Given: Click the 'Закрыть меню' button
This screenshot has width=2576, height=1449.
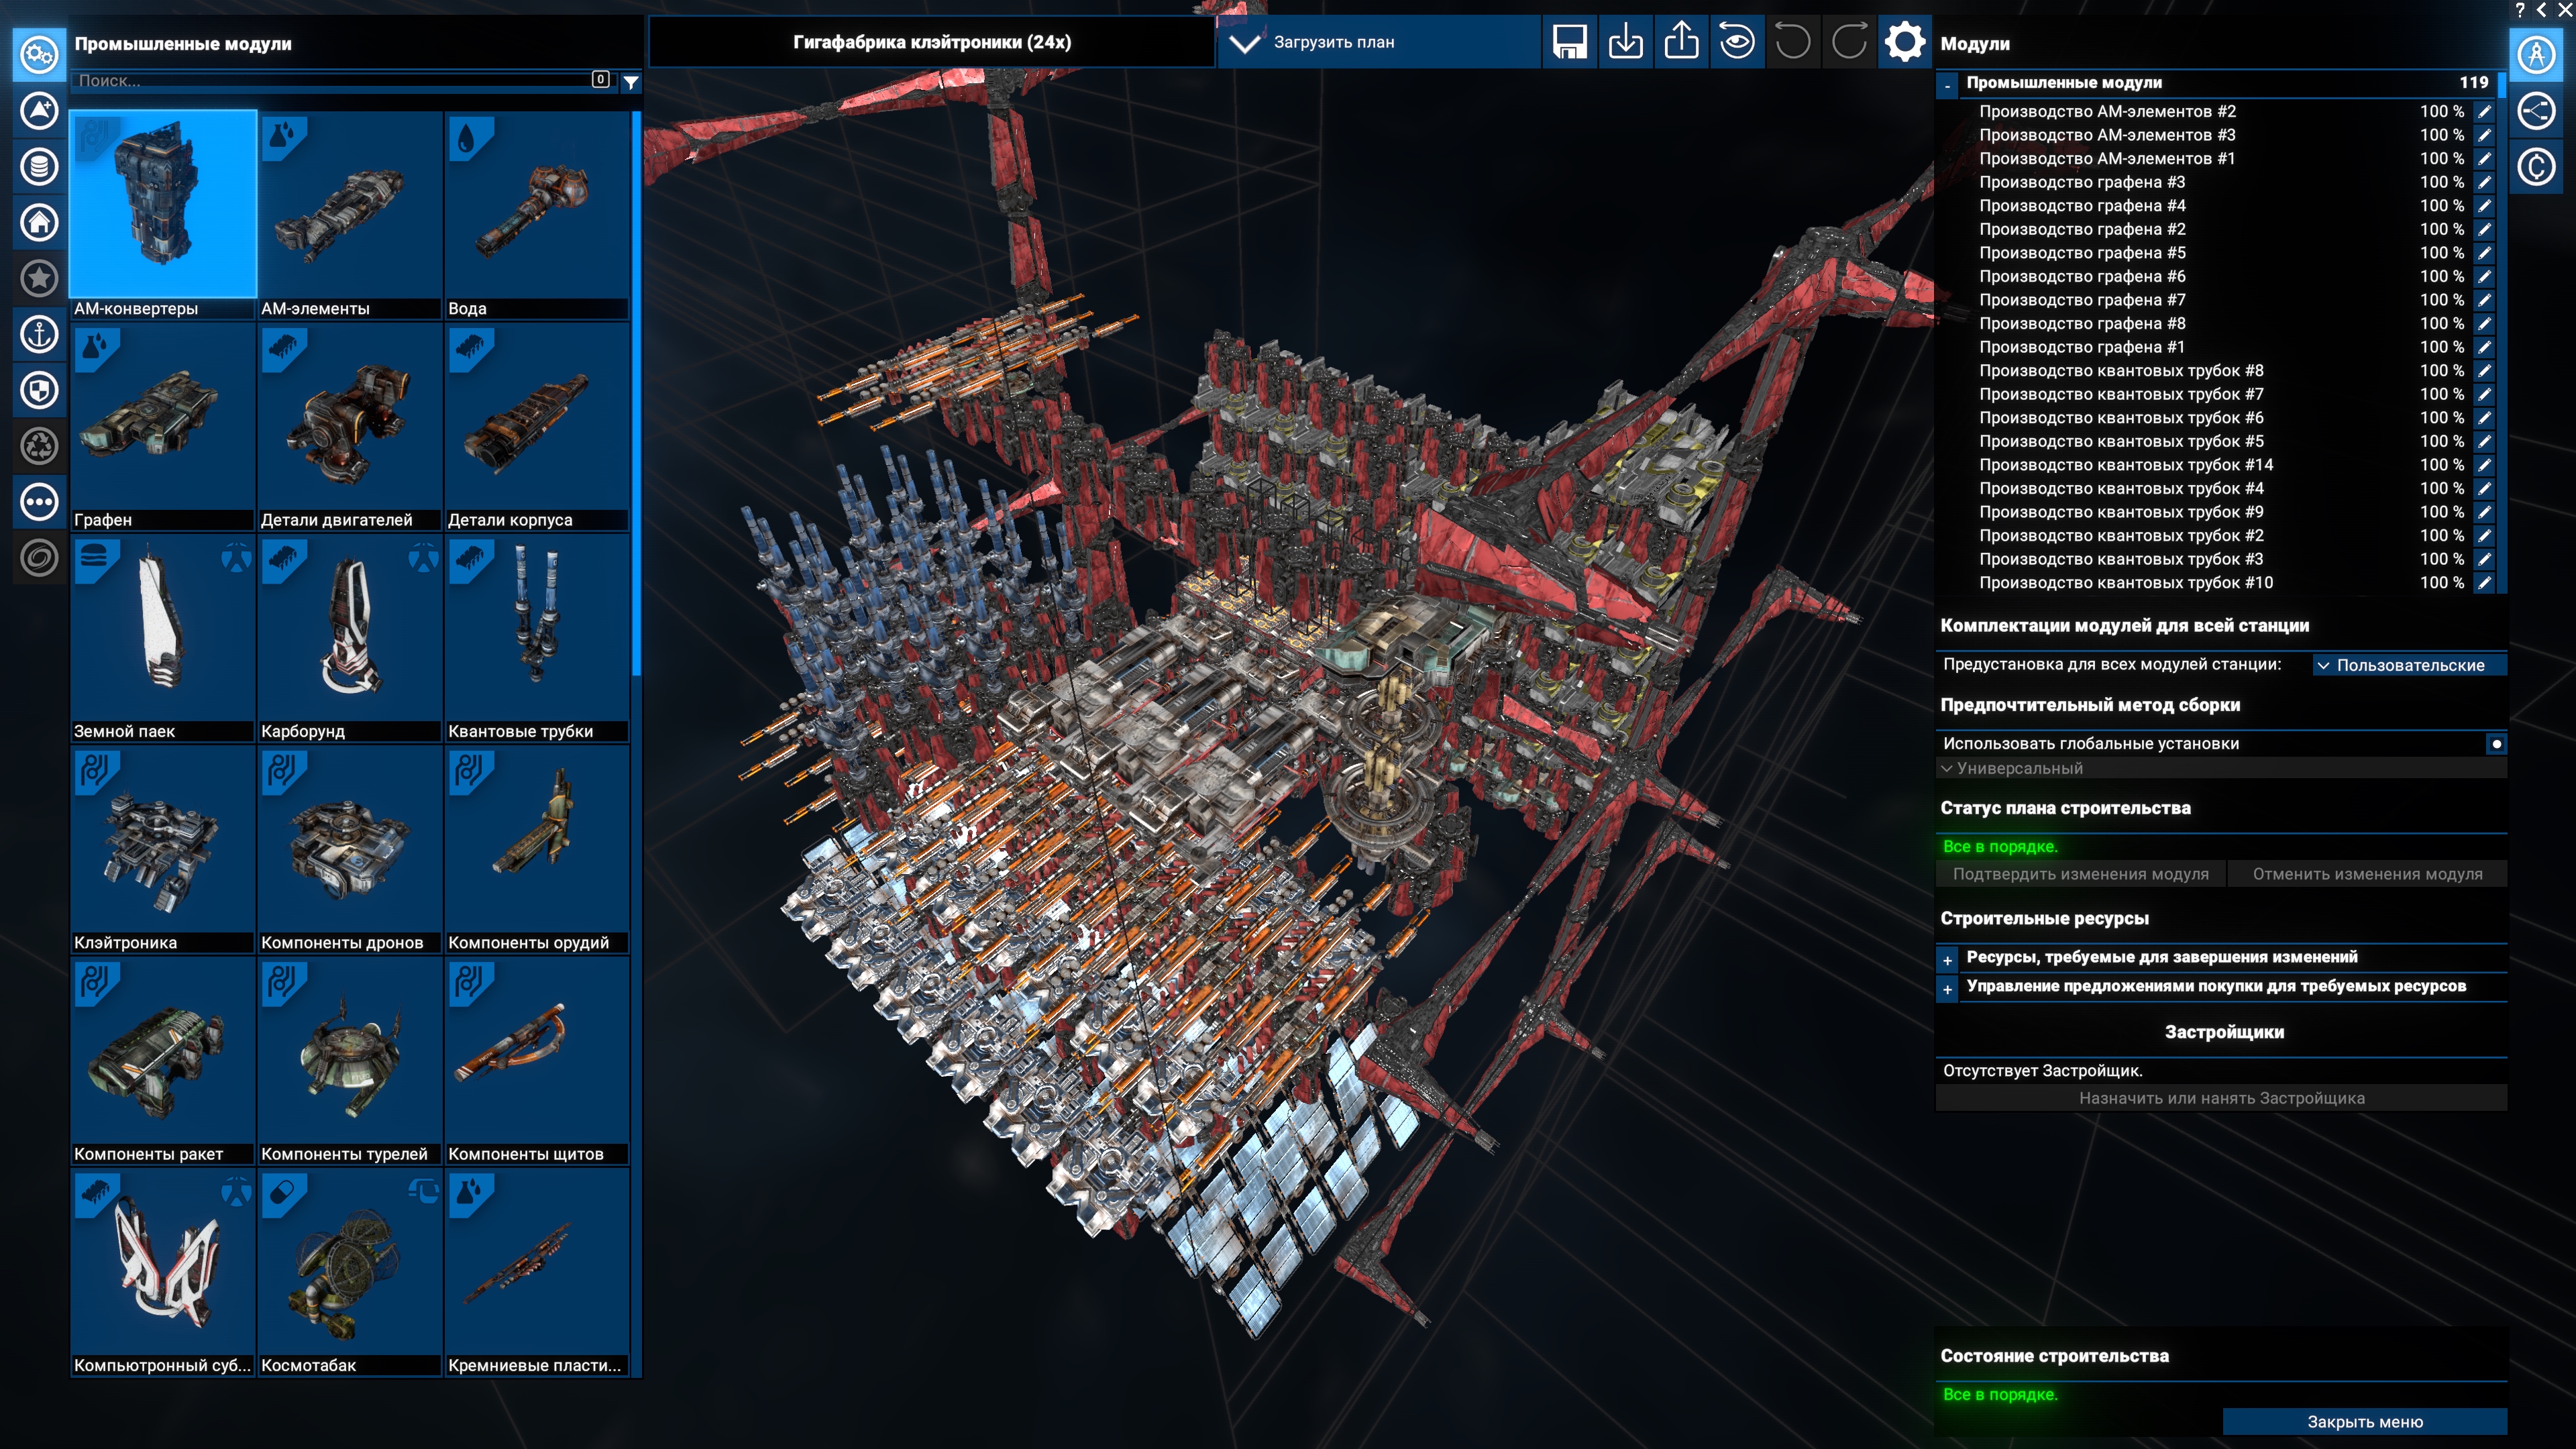Looking at the screenshot, I should pos(2364,1421).
